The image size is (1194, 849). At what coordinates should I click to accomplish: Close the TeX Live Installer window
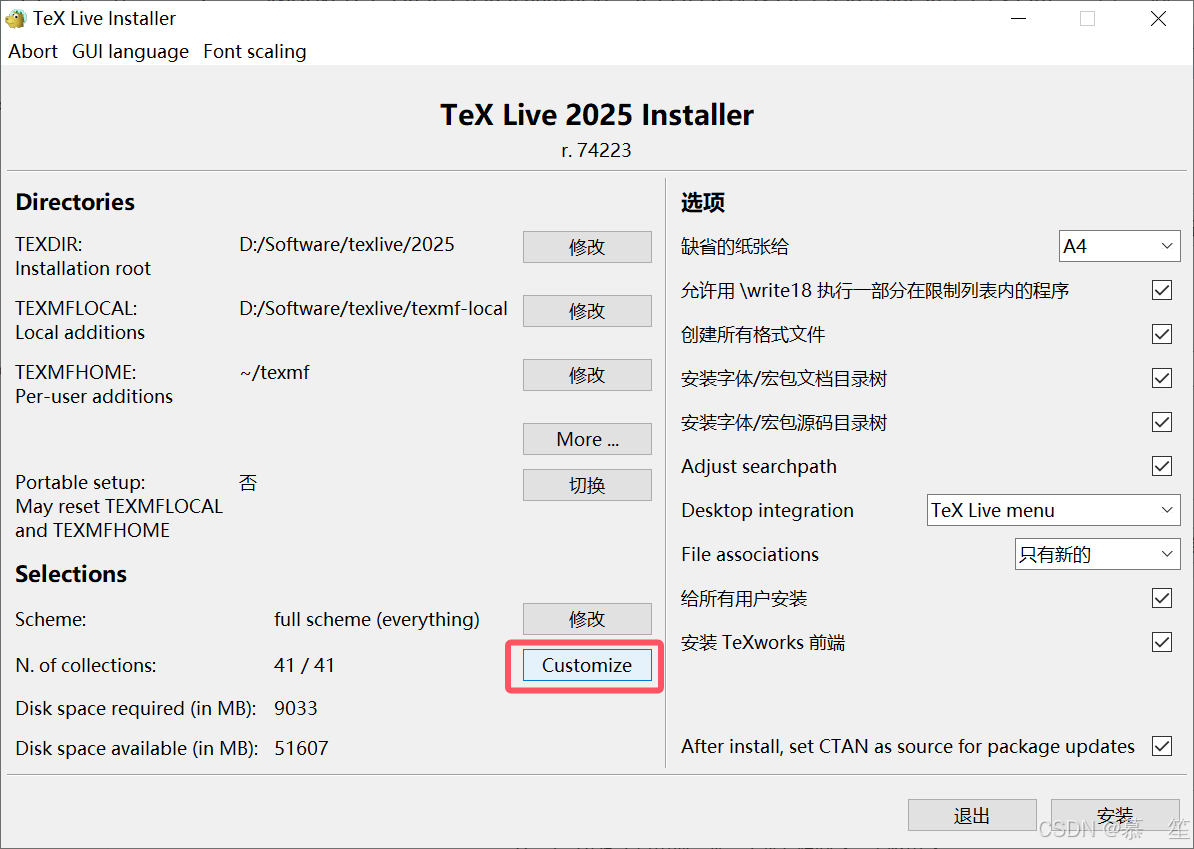coord(1158,18)
